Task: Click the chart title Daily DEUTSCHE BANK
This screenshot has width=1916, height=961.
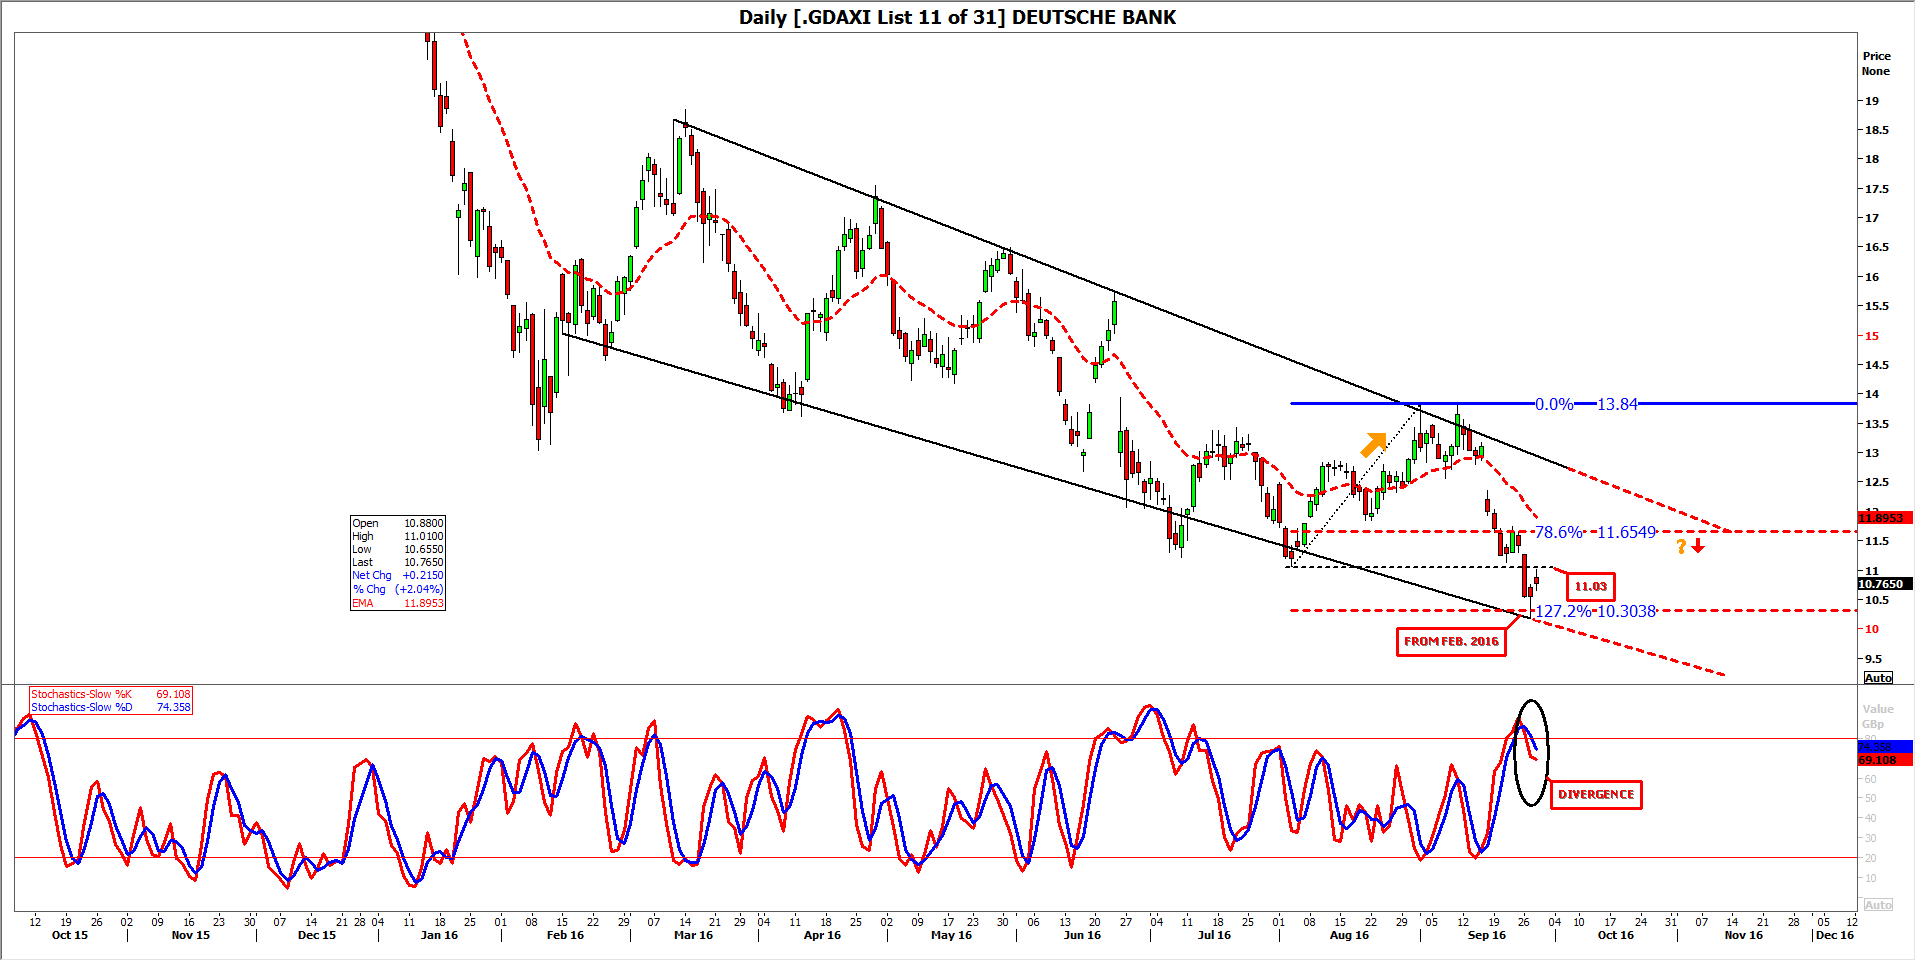Action: click(957, 17)
